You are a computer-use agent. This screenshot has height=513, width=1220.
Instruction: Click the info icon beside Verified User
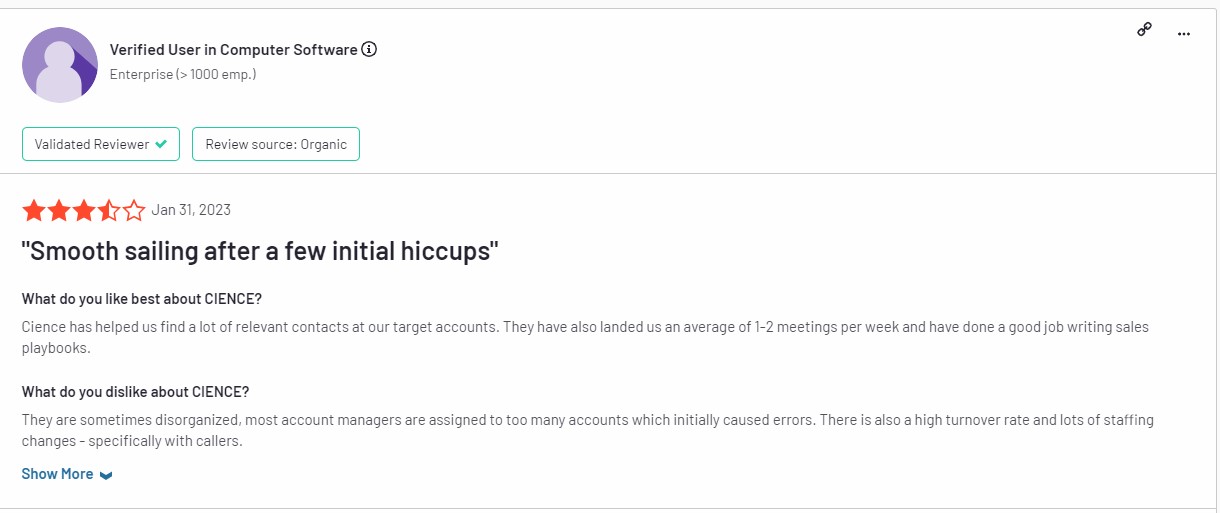coord(369,49)
